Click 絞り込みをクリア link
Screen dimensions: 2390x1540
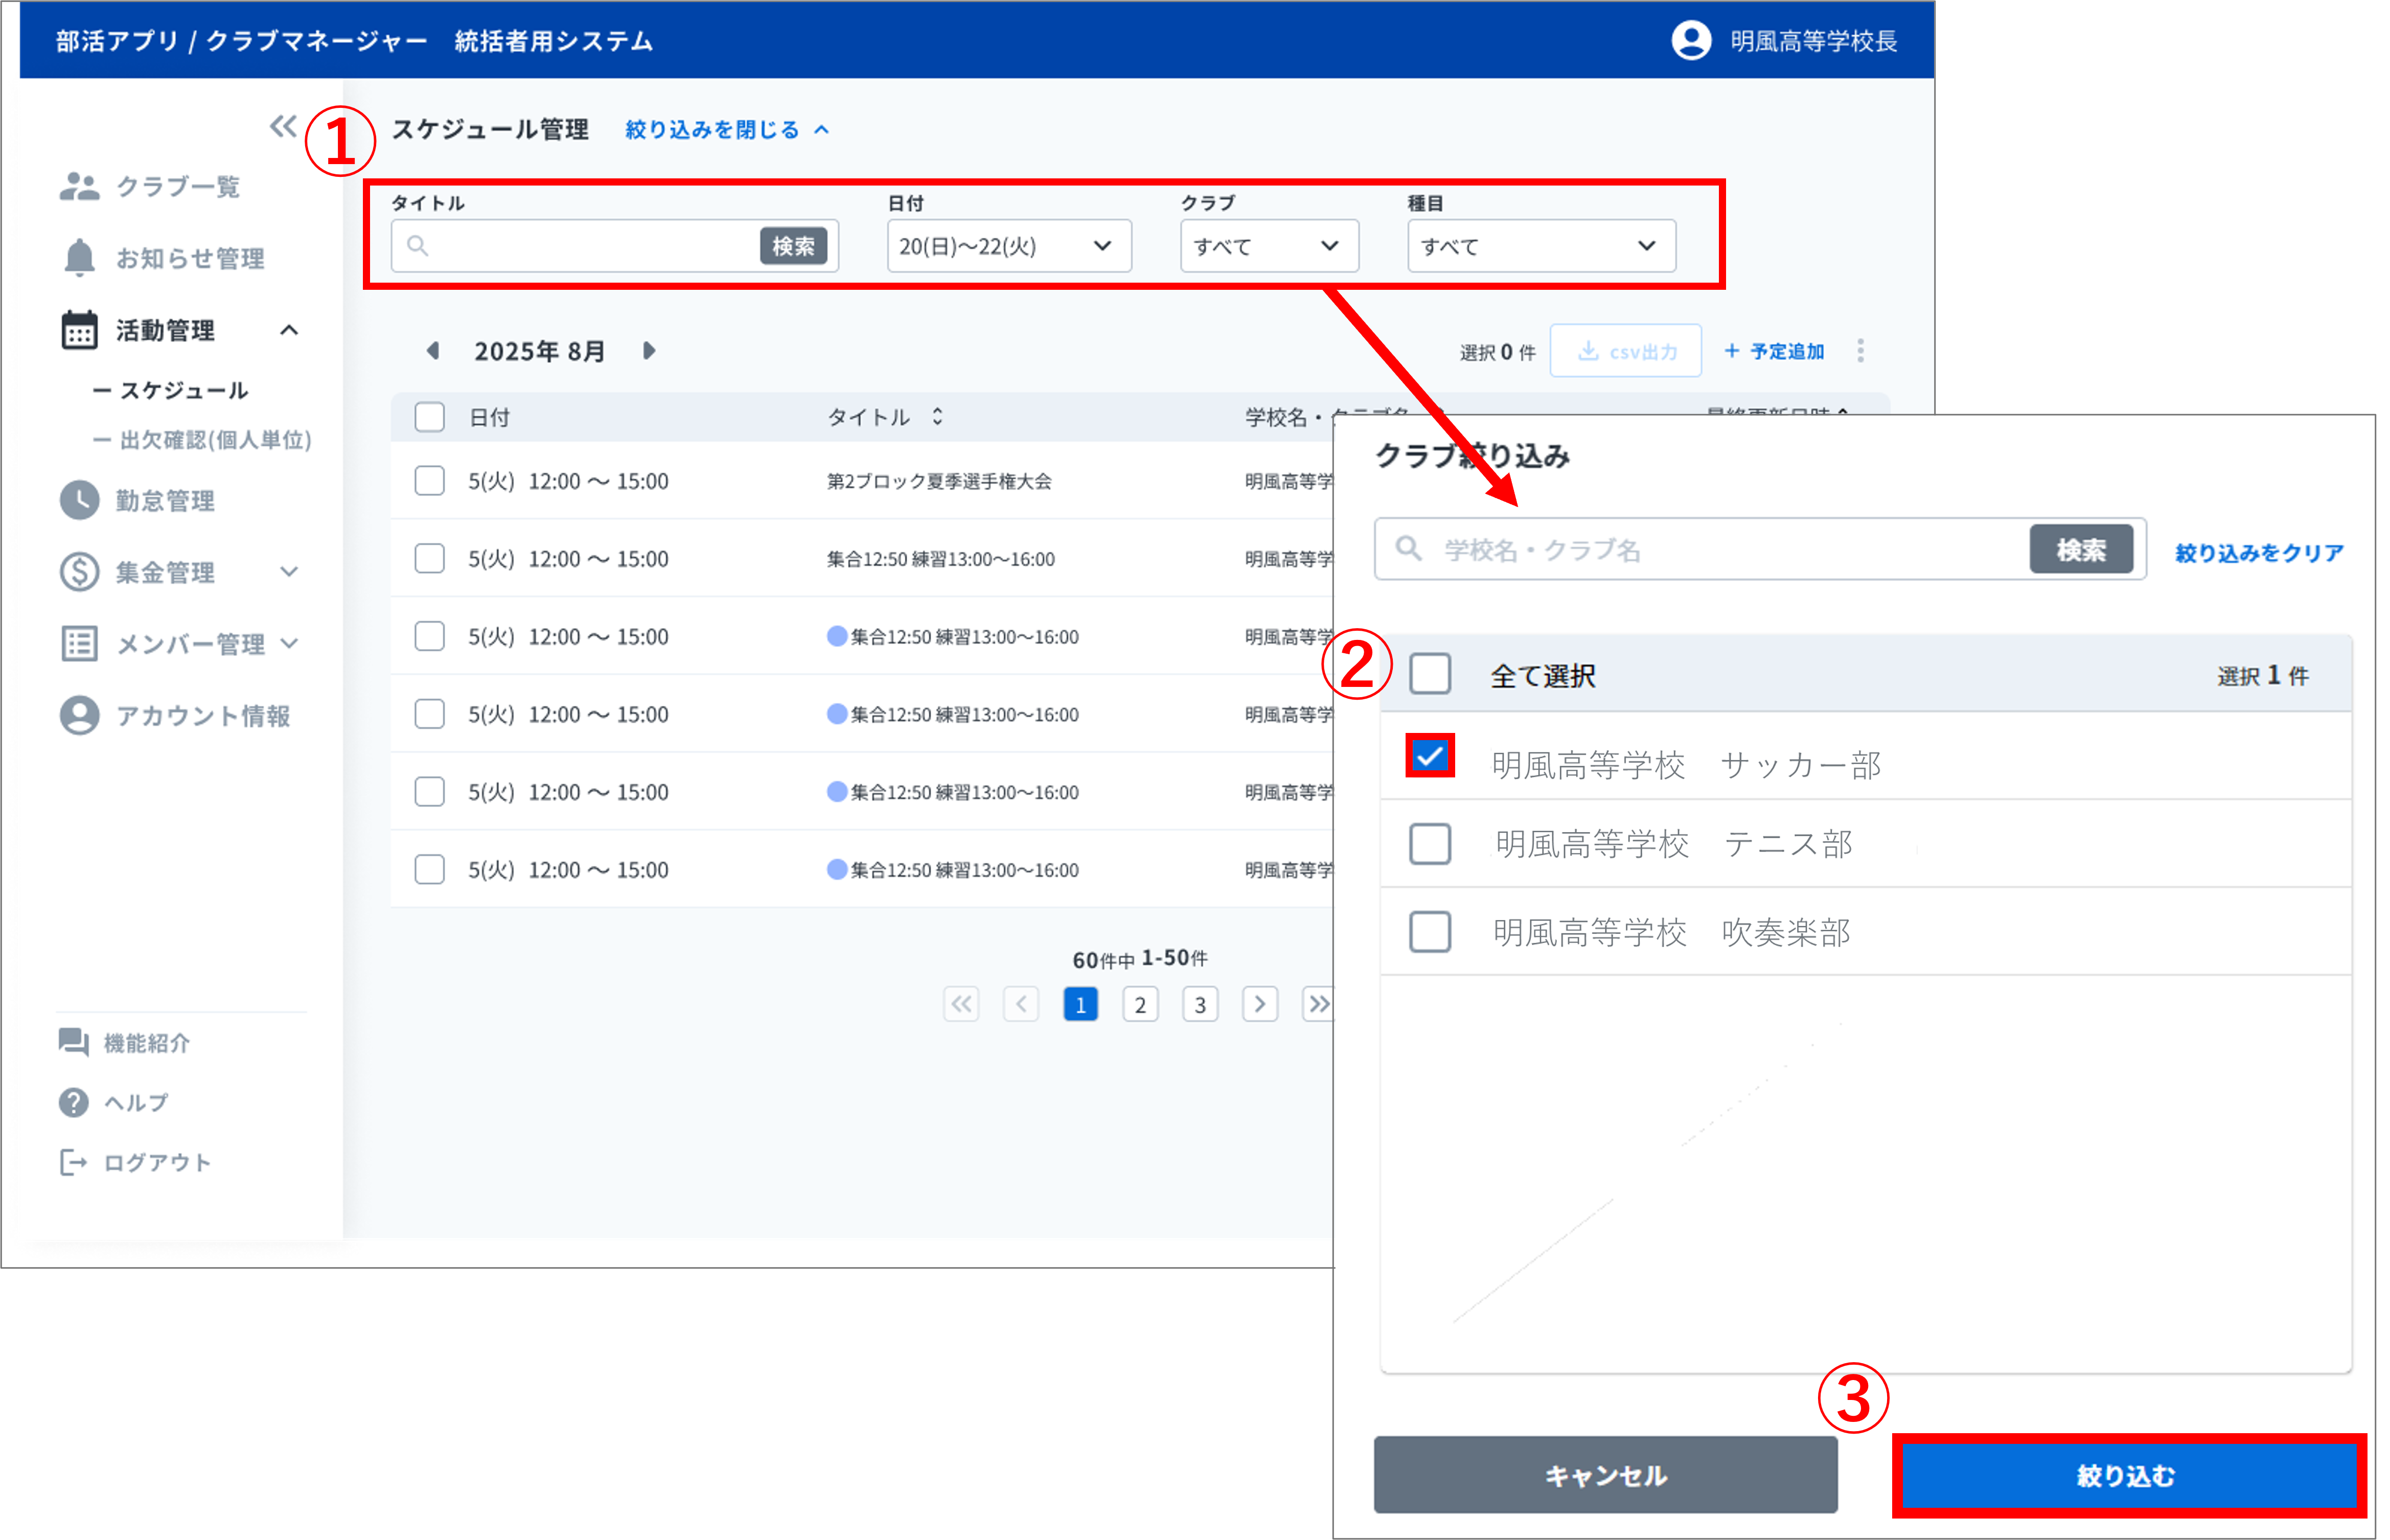[x=2259, y=553]
